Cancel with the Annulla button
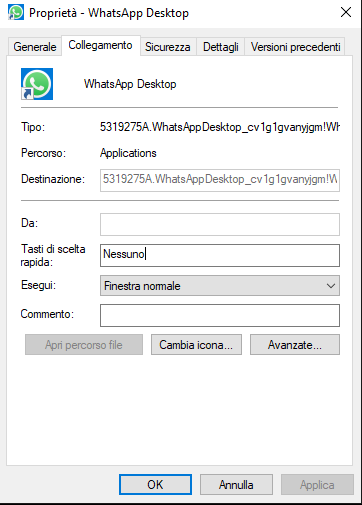This screenshot has height=505, width=362. (x=236, y=485)
